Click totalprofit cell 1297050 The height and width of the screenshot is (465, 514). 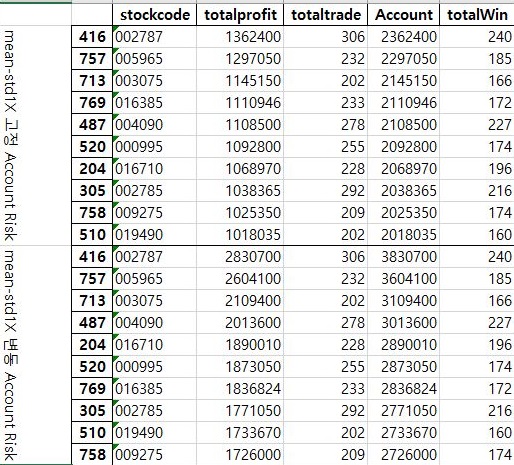click(240, 59)
